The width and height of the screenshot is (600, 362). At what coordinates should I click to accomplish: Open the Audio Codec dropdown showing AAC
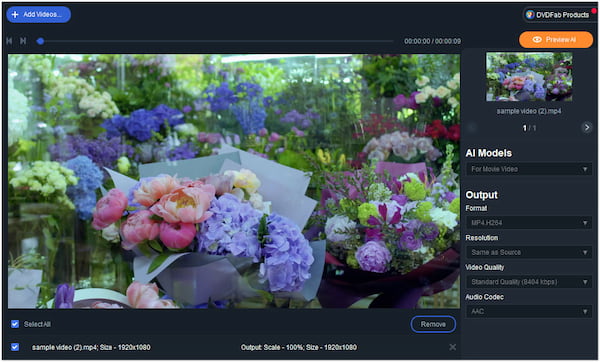click(529, 311)
